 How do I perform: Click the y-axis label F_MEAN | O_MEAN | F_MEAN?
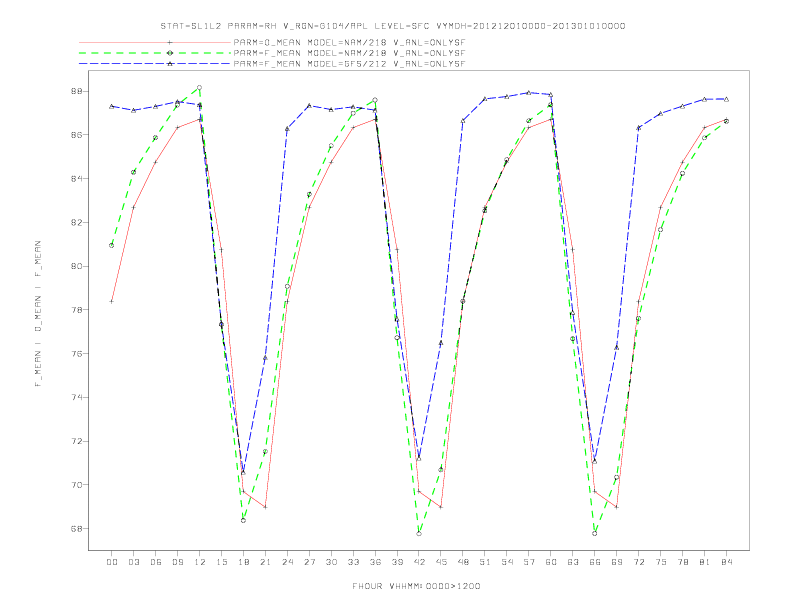tap(38, 314)
